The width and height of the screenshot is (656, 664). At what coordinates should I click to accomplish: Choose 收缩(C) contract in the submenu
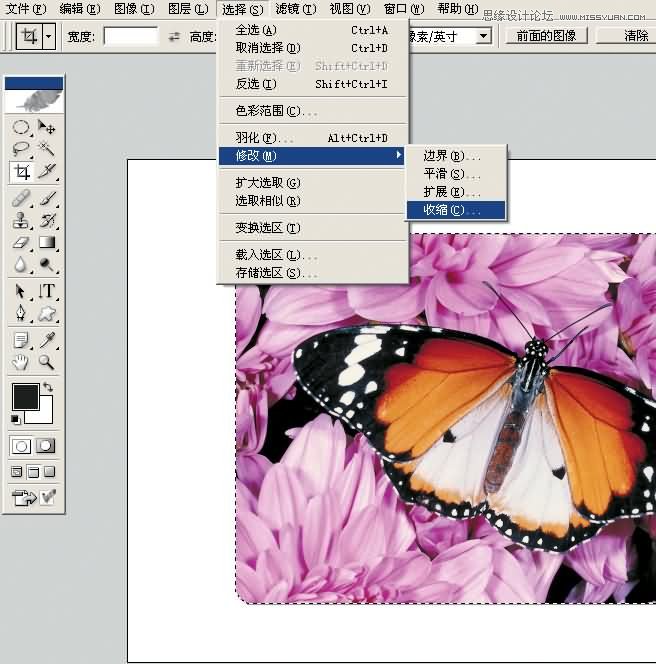tap(456, 210)
